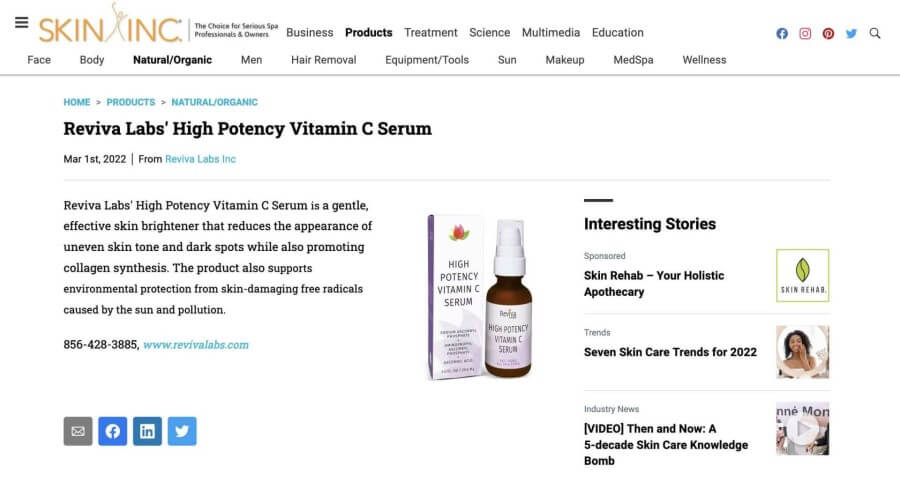This screenshot has height=480, width=900.
Task: Share article on Twitter button
Action: click(x=182, y=431)
